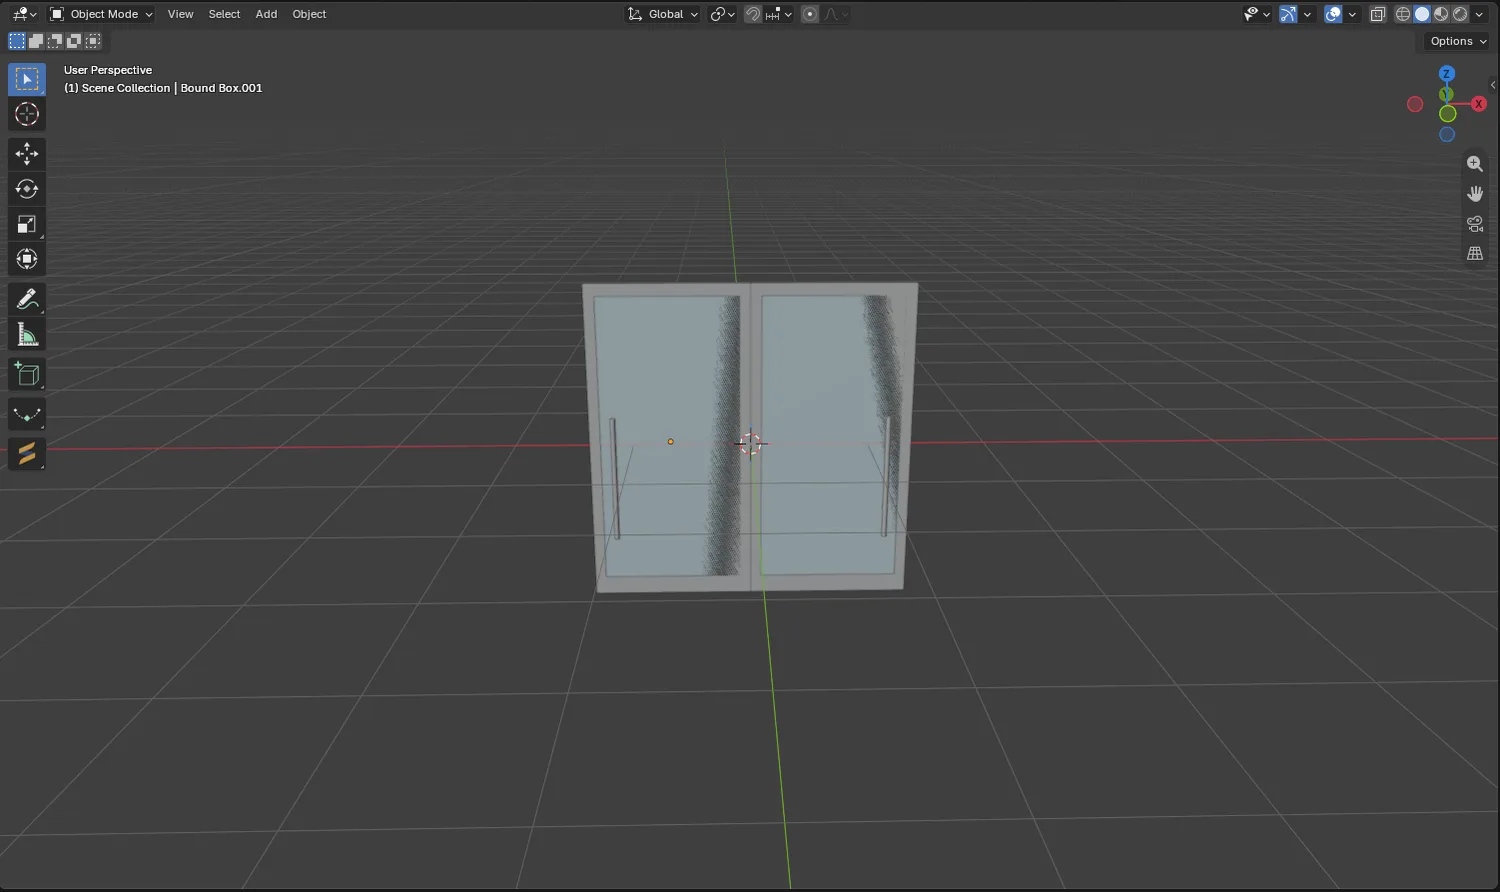This screenshot has height=892, width=1500.
Task: Select the Add Cube tool
Action: 27,375
